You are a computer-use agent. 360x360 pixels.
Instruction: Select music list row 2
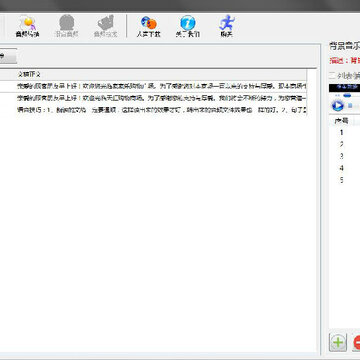pos(345,144)
